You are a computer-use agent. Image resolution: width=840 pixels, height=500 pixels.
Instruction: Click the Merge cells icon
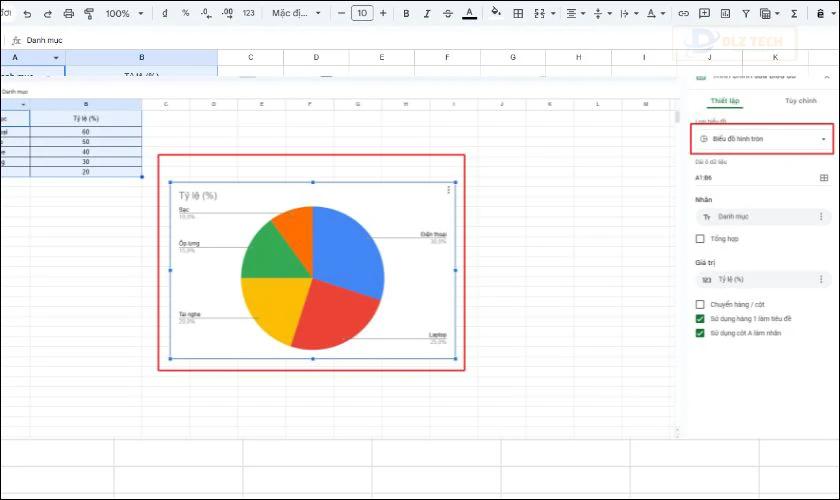(539, 13)
